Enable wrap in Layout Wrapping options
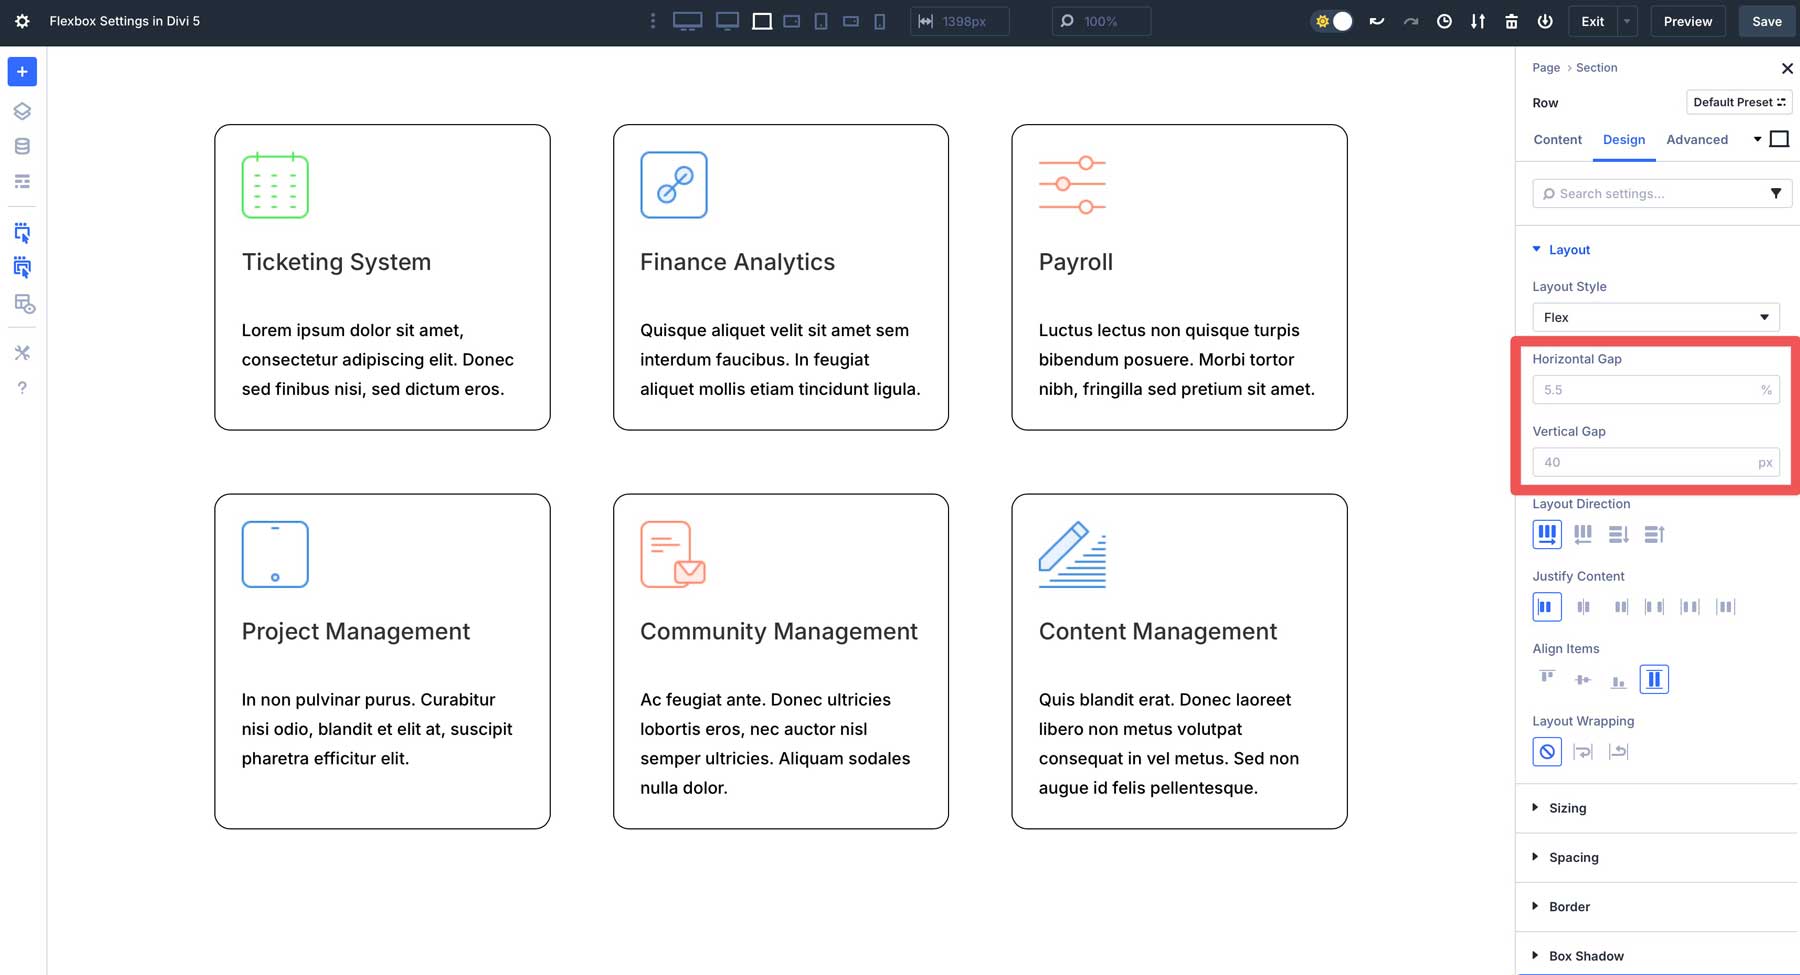Screen dimensions: 1800x975 1583,751
